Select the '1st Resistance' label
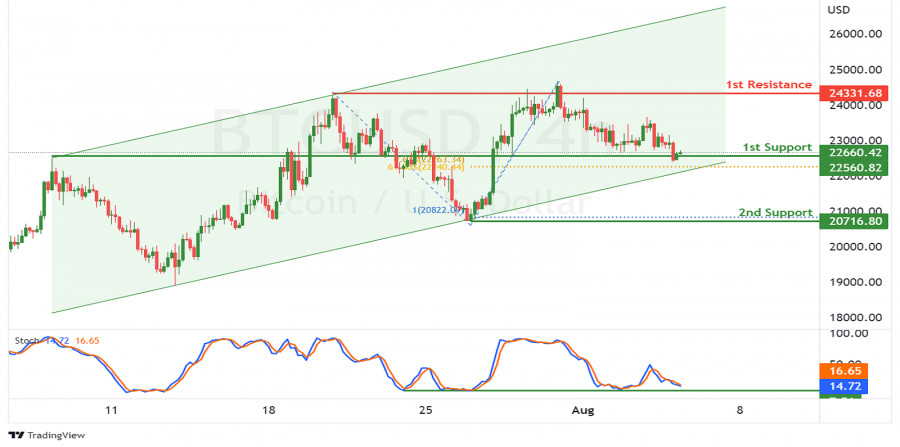 click(769, 85)
